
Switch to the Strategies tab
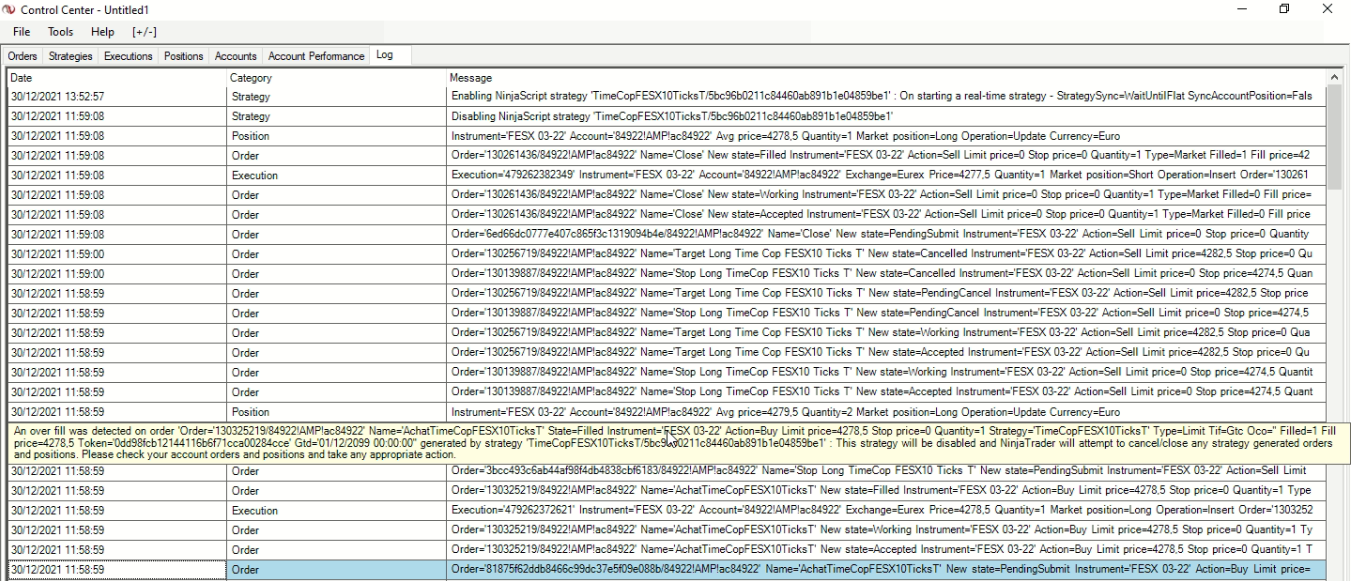[x=70, y=56]
